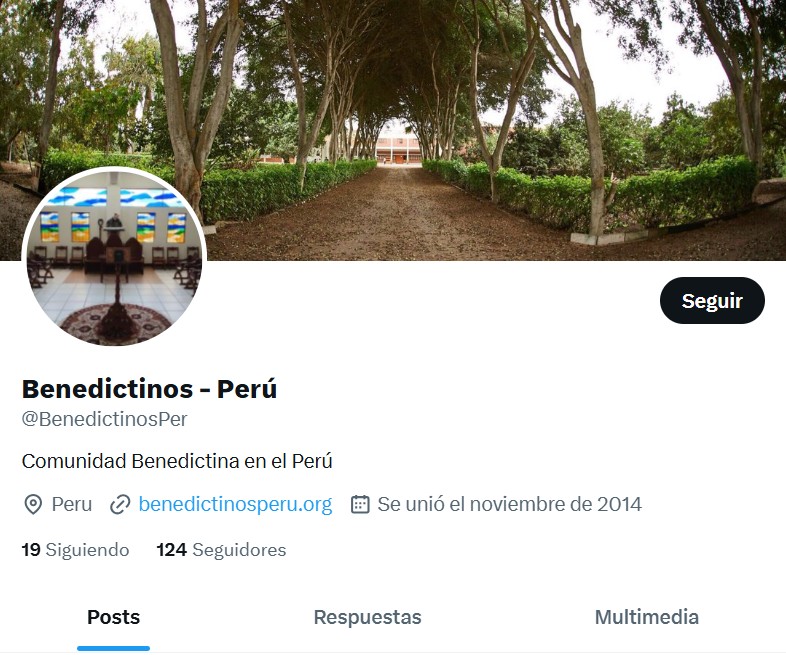Screen dimensions: 786x655
Task: View the 124 Seguidores list
Action: 221,550
